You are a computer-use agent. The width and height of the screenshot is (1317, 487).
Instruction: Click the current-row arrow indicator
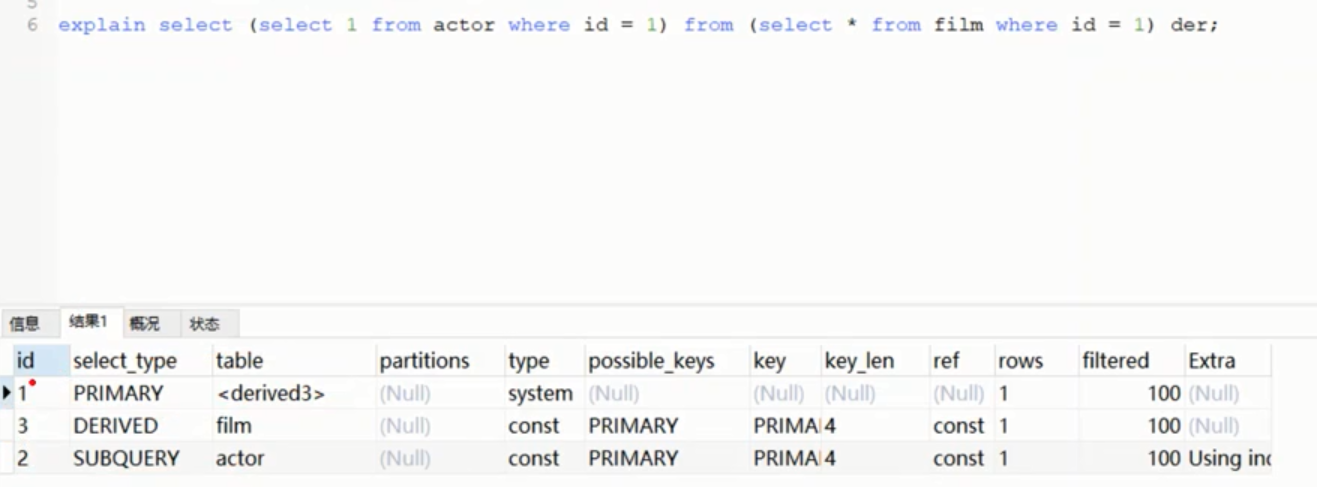pos(8,394)
